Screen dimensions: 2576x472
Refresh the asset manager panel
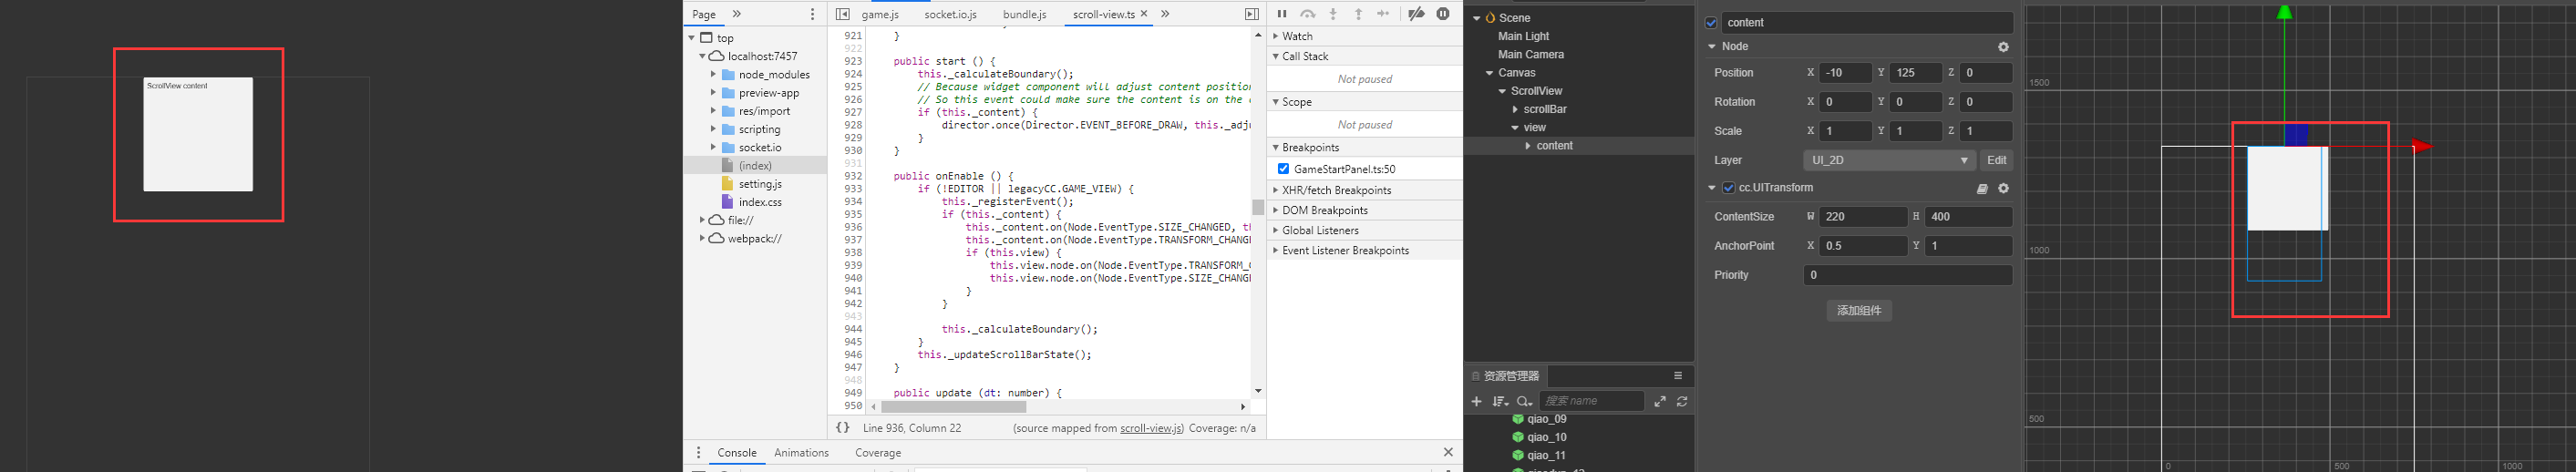[x=1682, y=401]
